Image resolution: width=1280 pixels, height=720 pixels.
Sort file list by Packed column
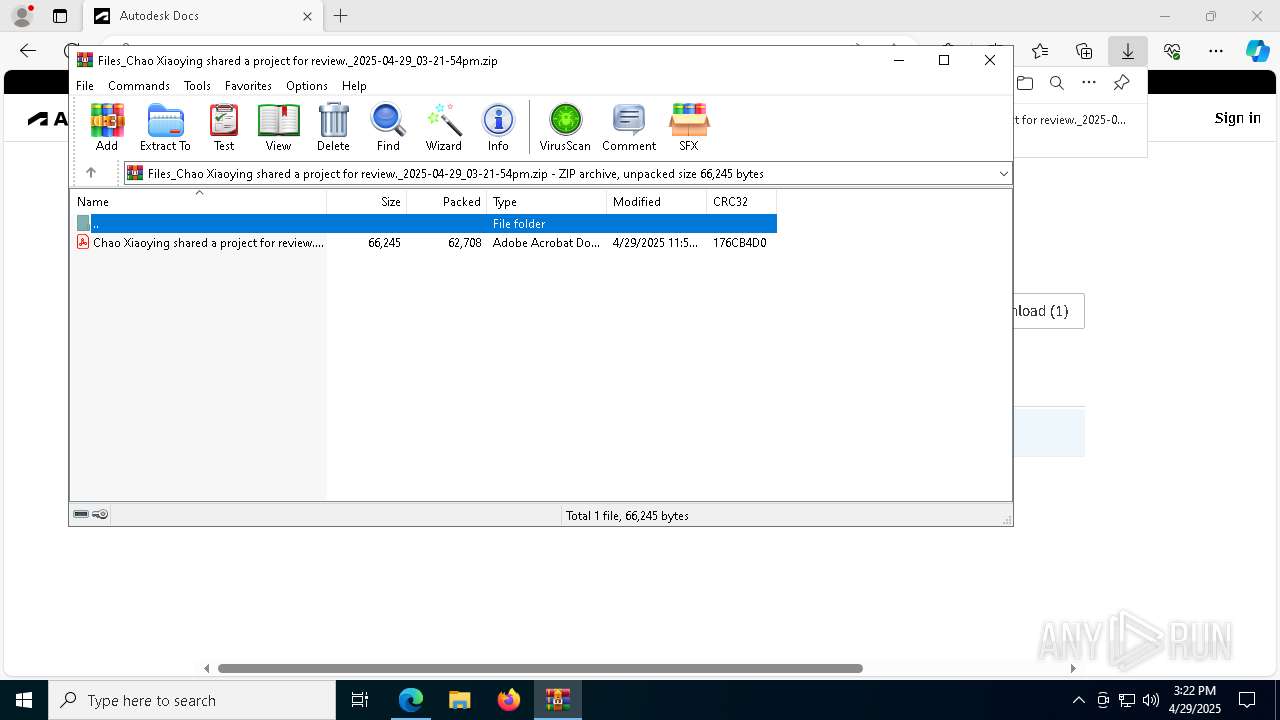[447, 201]
